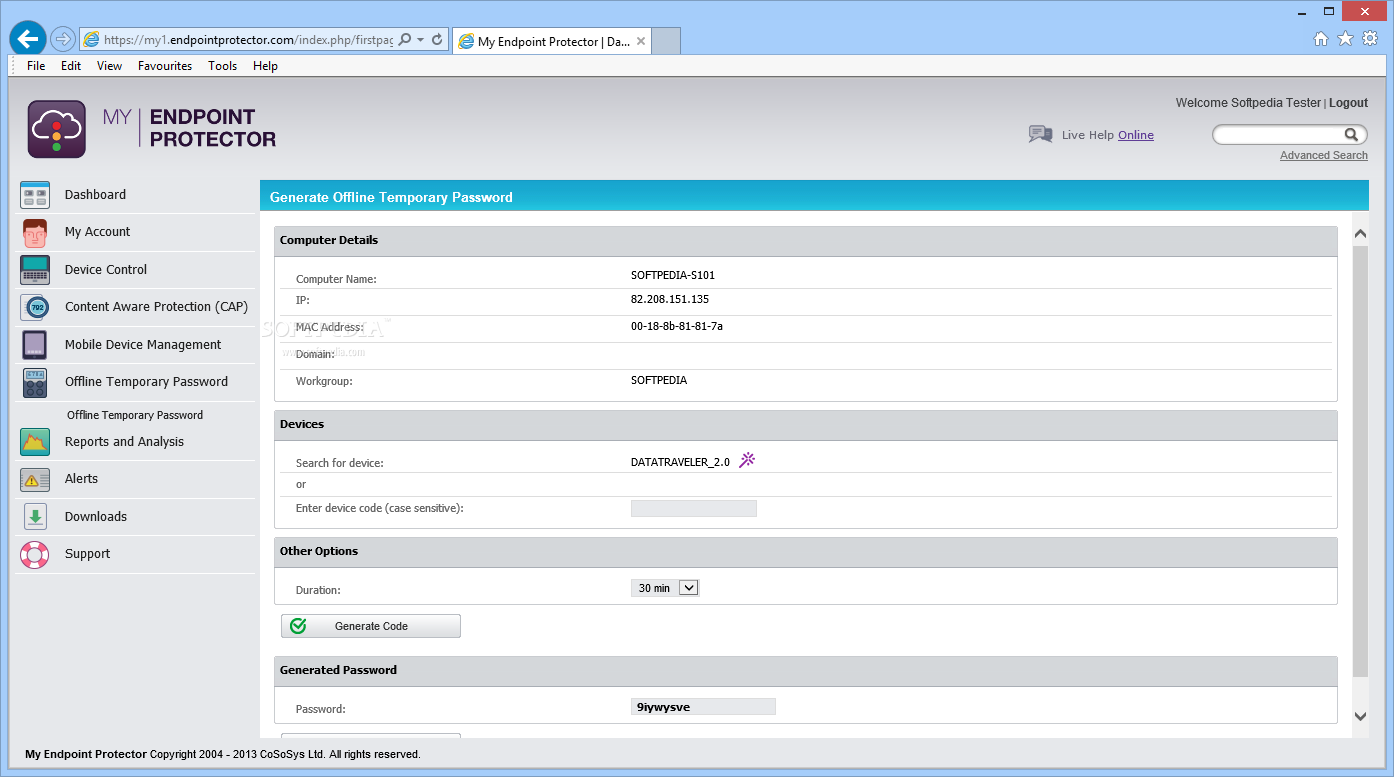The height and width of the screenshot is (777, 1394).
Task: Refresh the page with the reload icon
Action: pyautogui.click(x=437, y=40)
